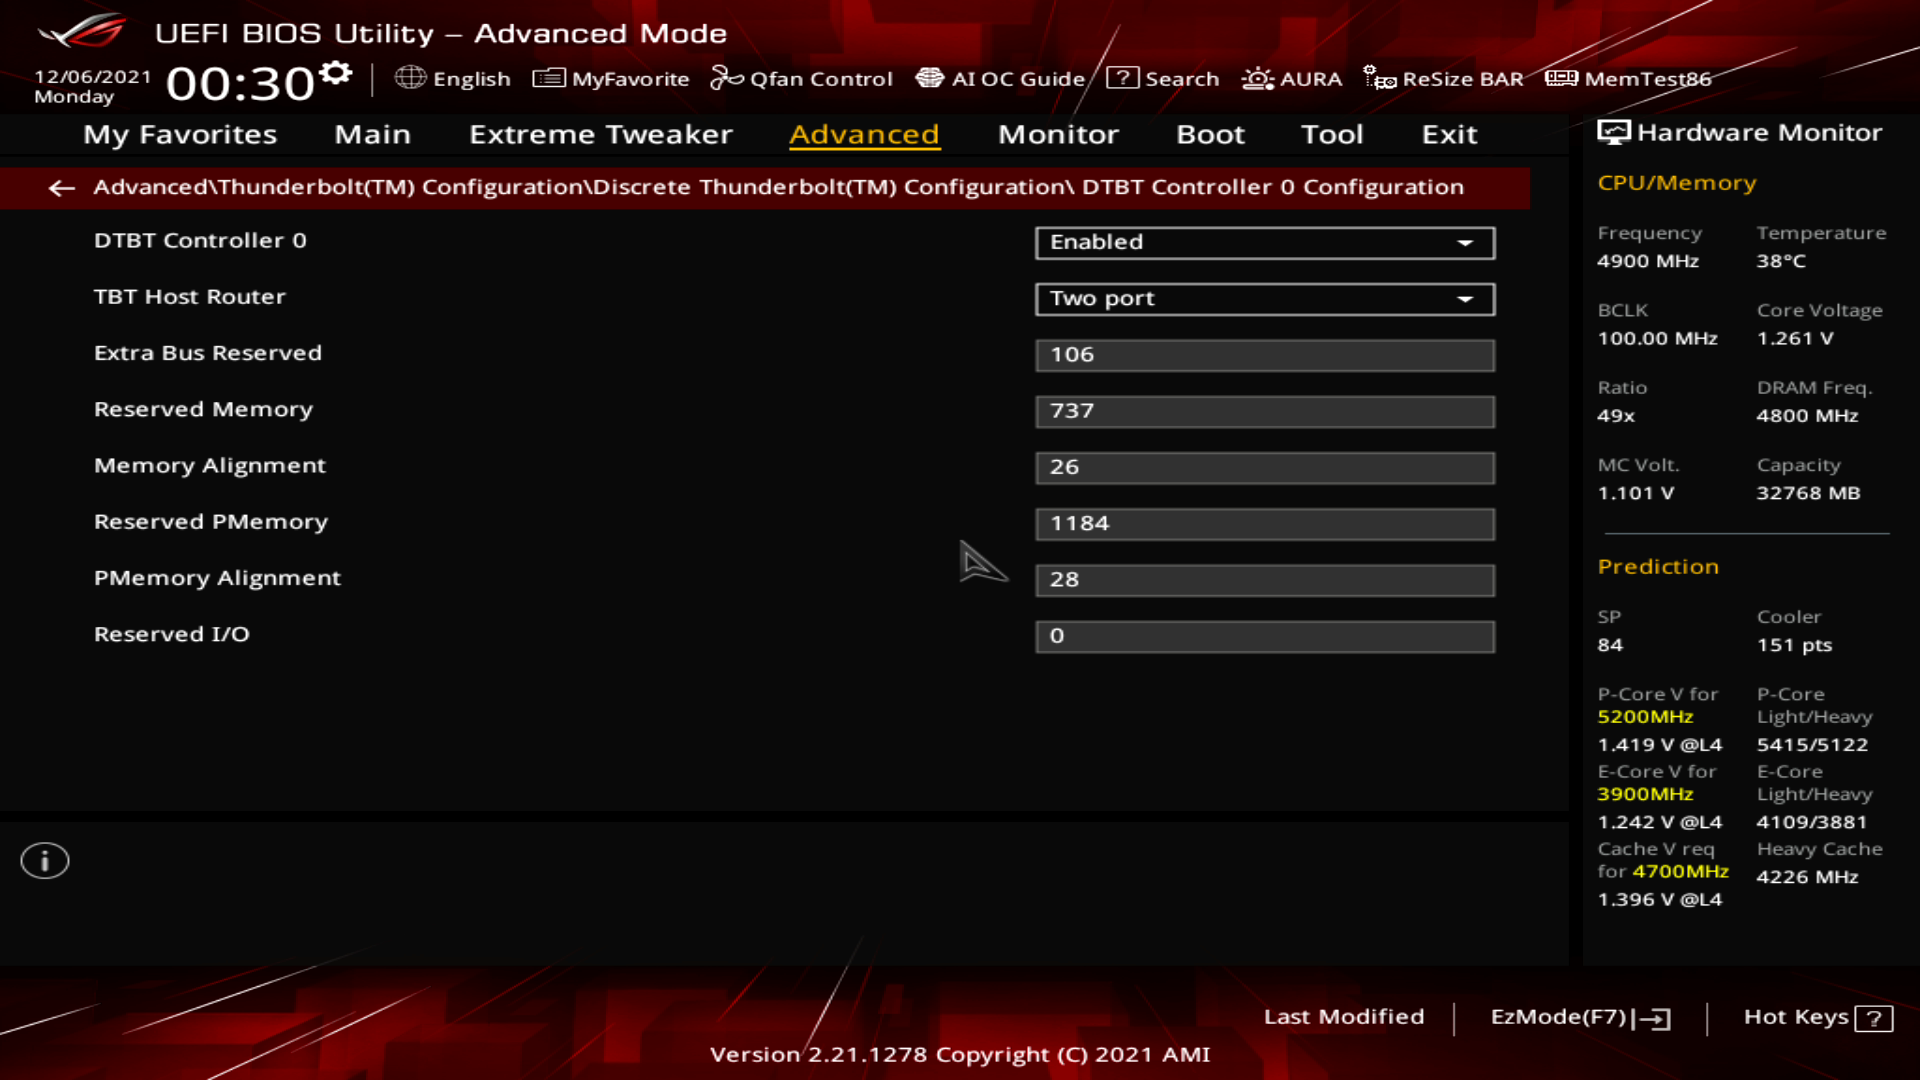Image resolution: width=1920 pixels, height=1080 pixels.
Task: Open Qfan Control fan icon
Action: pos(726,78)
